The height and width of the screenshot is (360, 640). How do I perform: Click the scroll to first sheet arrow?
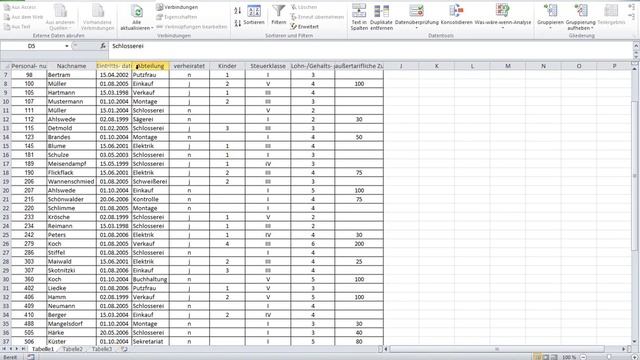(4, 349)
